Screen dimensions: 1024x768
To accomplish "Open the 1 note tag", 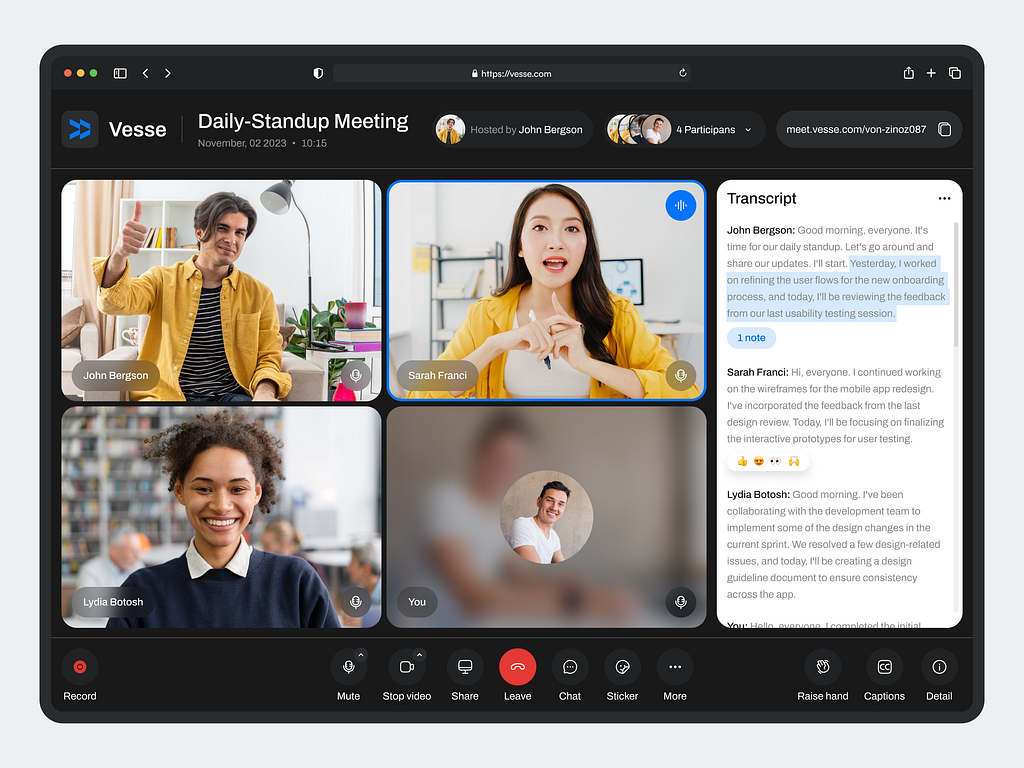I will (751, 338).
